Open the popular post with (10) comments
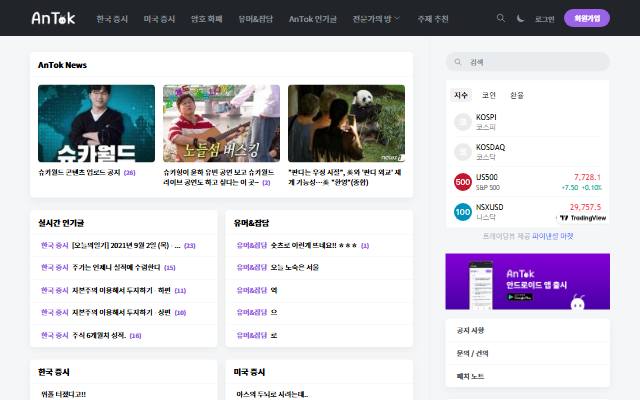Image resolution: width=640 pixels, height=400 pixels. (x=121, y=312)
